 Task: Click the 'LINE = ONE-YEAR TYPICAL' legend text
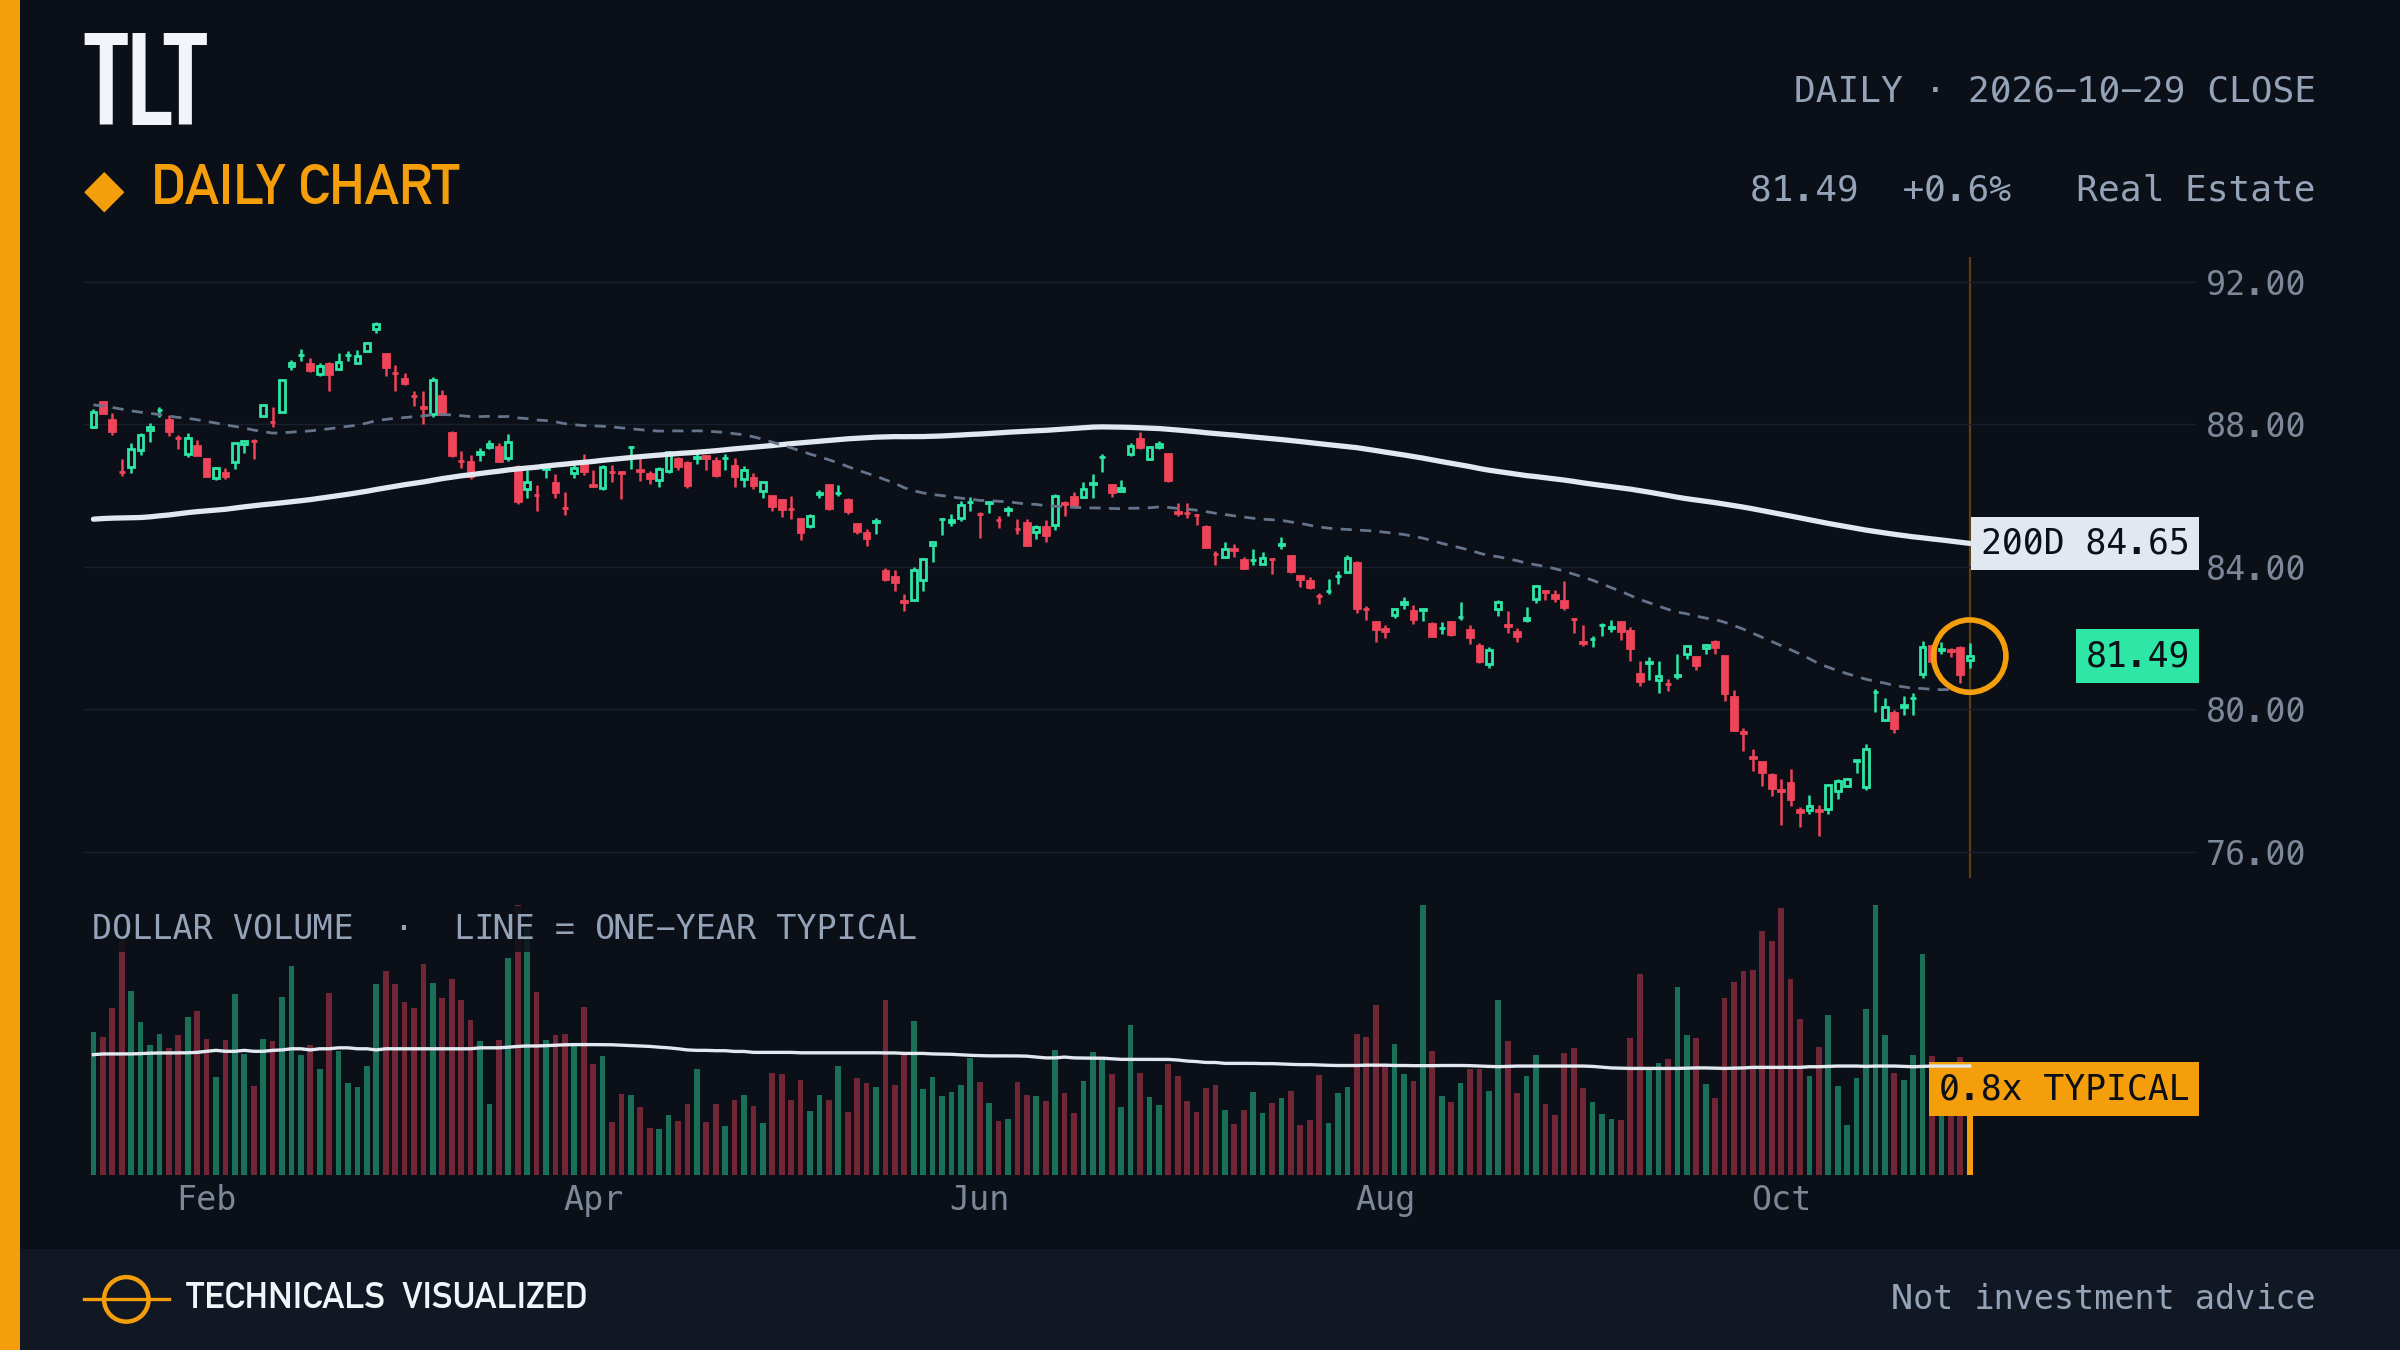point(685,928)
